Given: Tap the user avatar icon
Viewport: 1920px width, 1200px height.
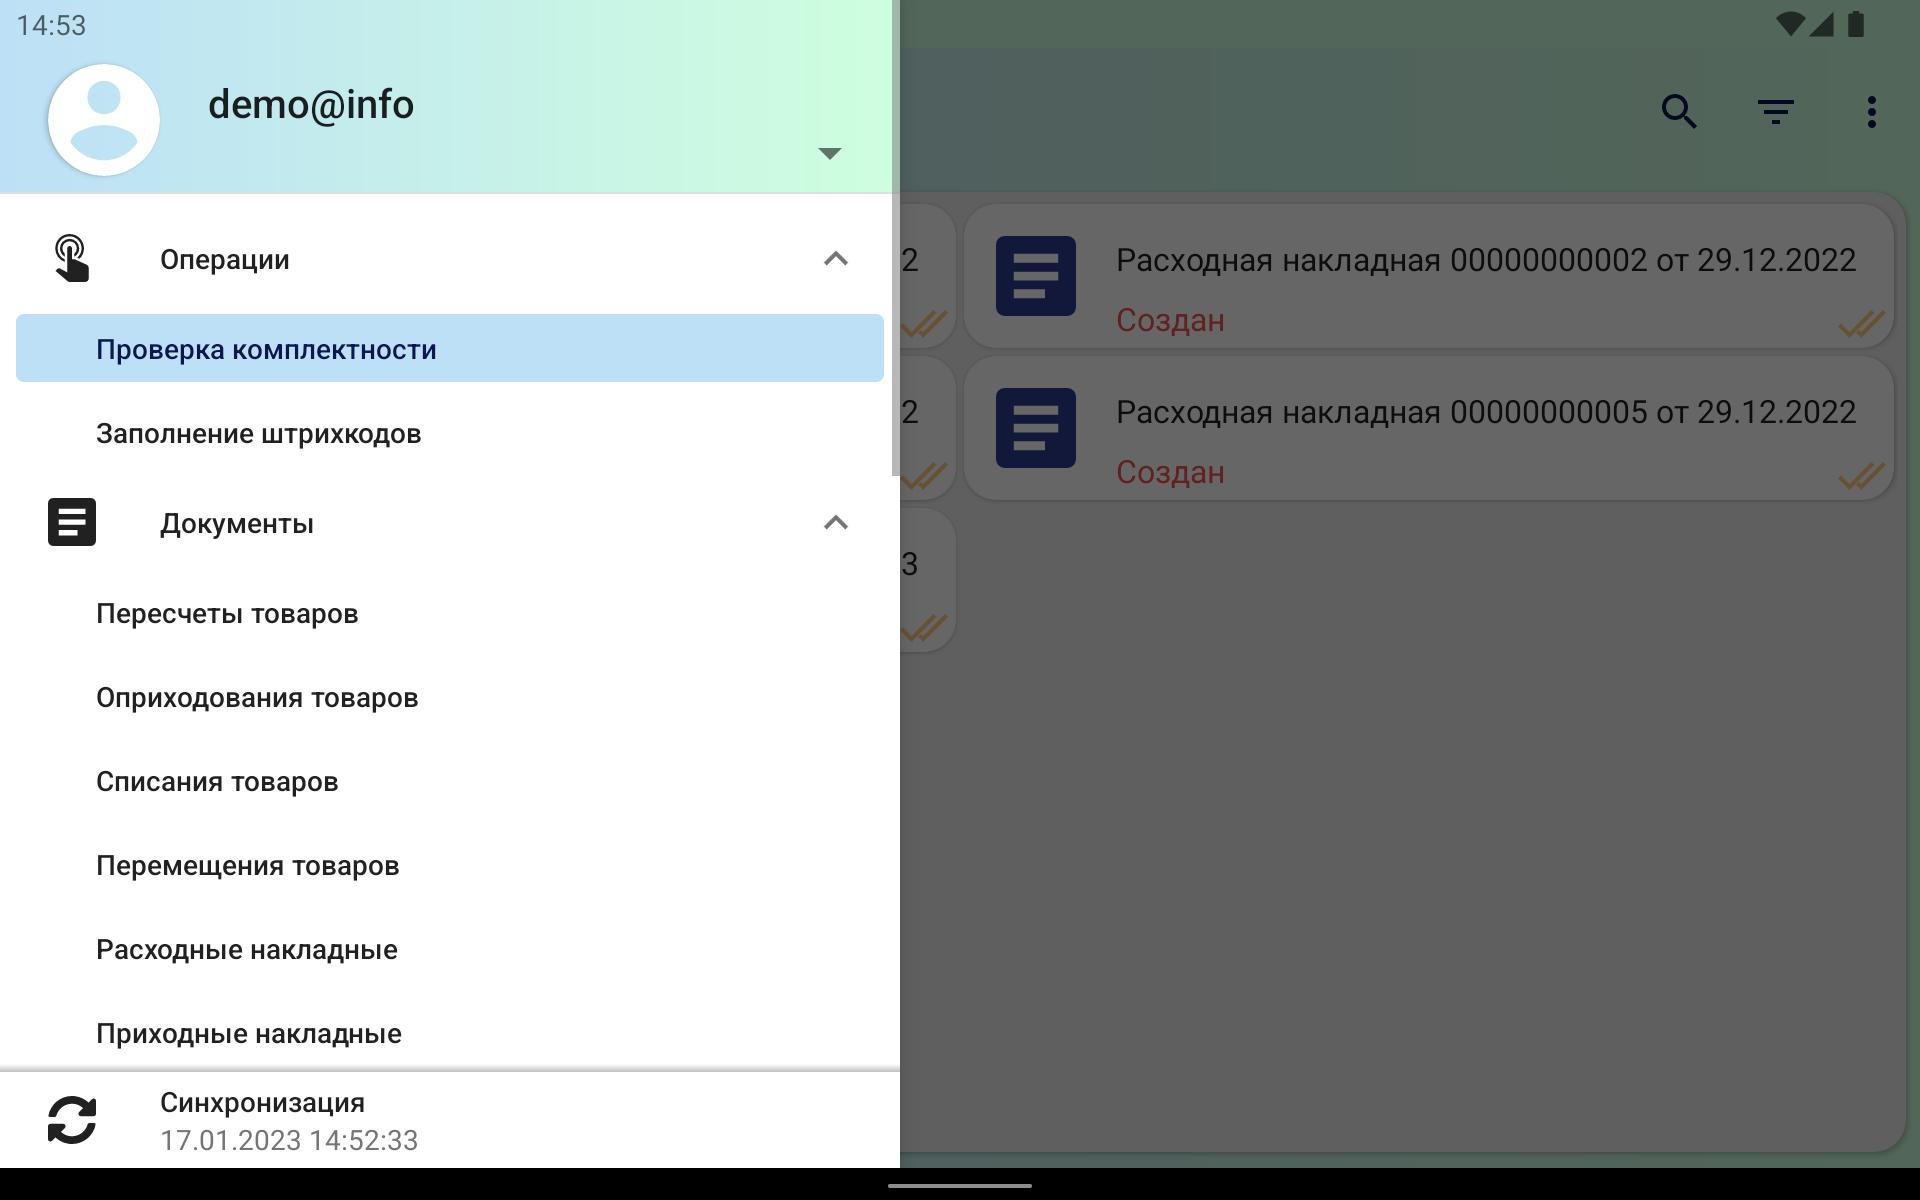Looking at the screenshot, I should coord(104,120).
